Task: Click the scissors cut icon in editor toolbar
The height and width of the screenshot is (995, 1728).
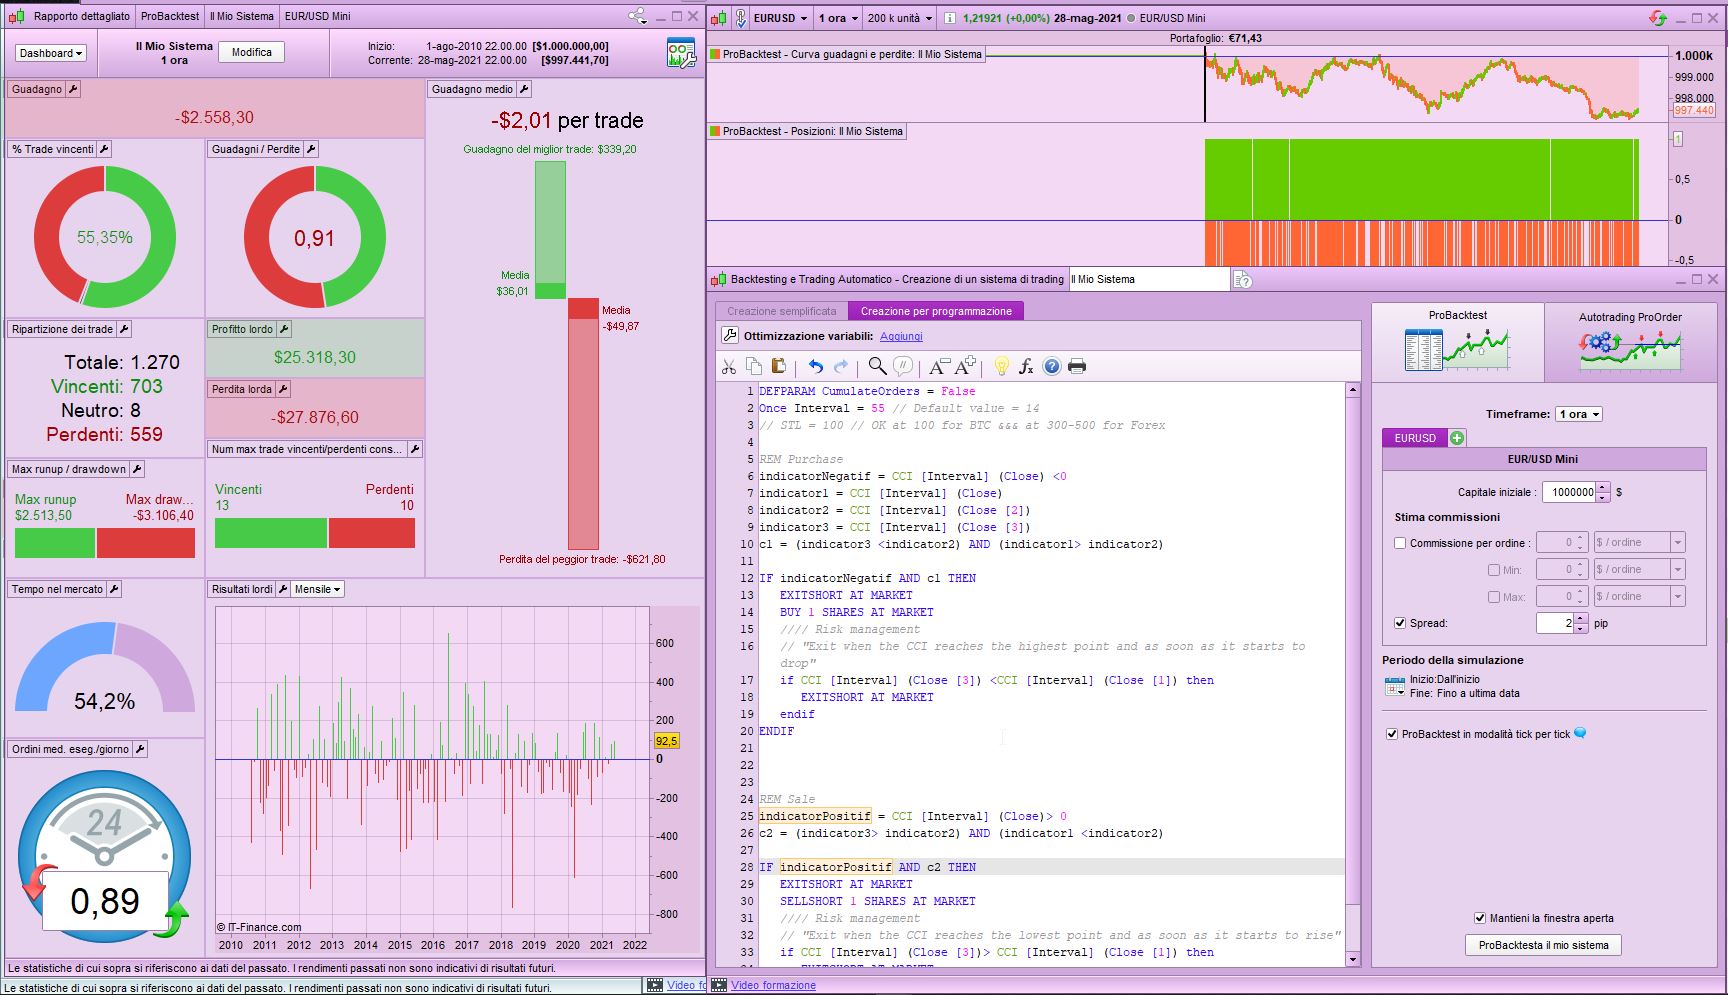Action: 729,367
